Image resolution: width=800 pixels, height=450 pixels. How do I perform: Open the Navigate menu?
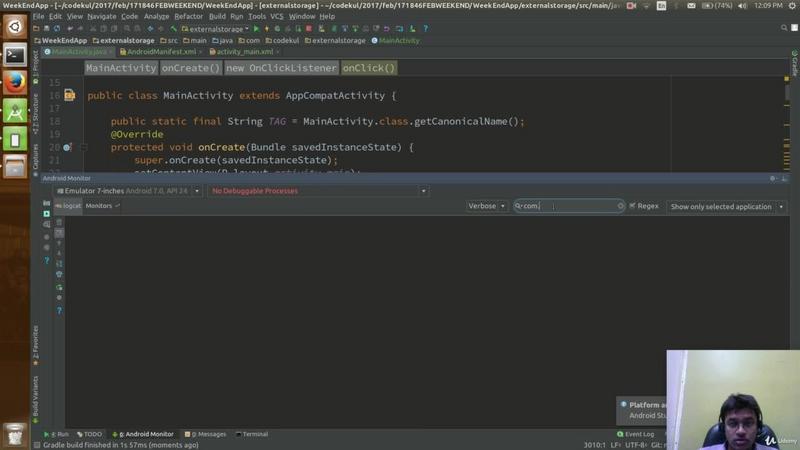(x=102, y=16)
